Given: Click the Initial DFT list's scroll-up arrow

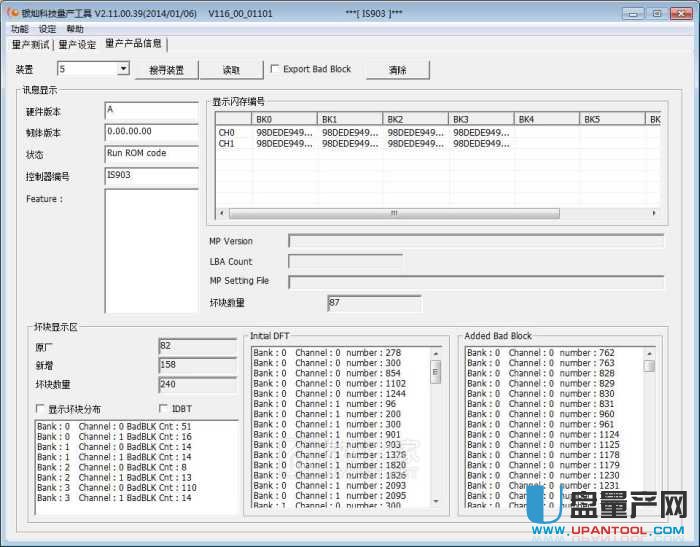Looking at the screenshot, I should pyautogui.click(x=435, y=353).
